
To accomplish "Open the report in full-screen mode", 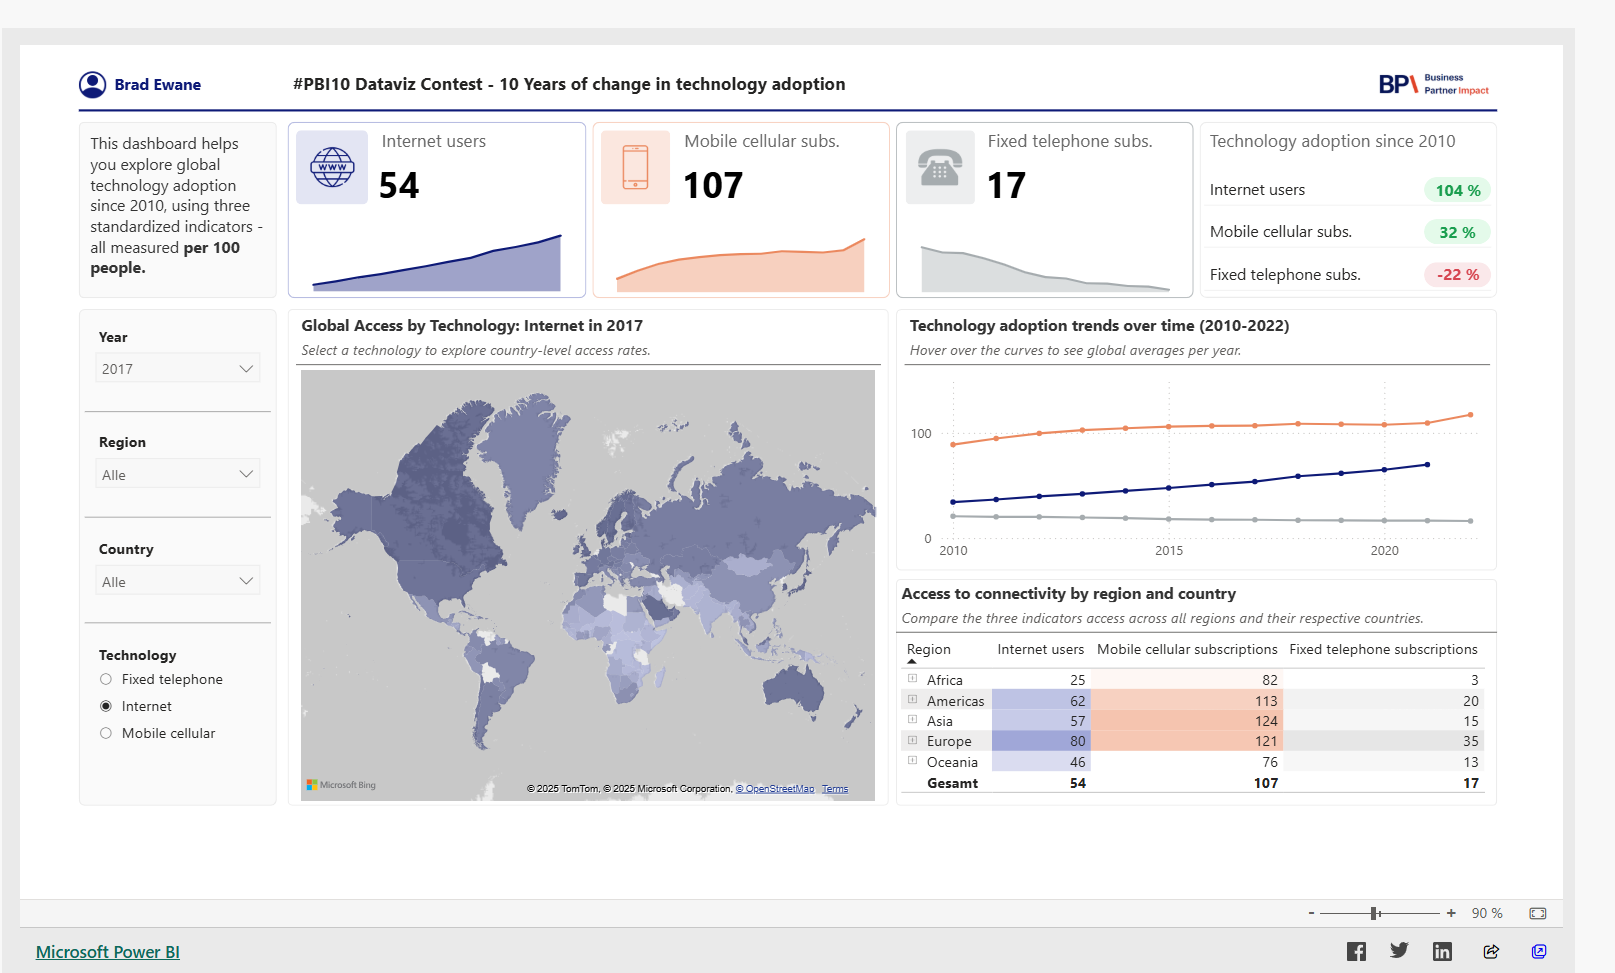I will pyautogui.click(x=1539, y=951).
